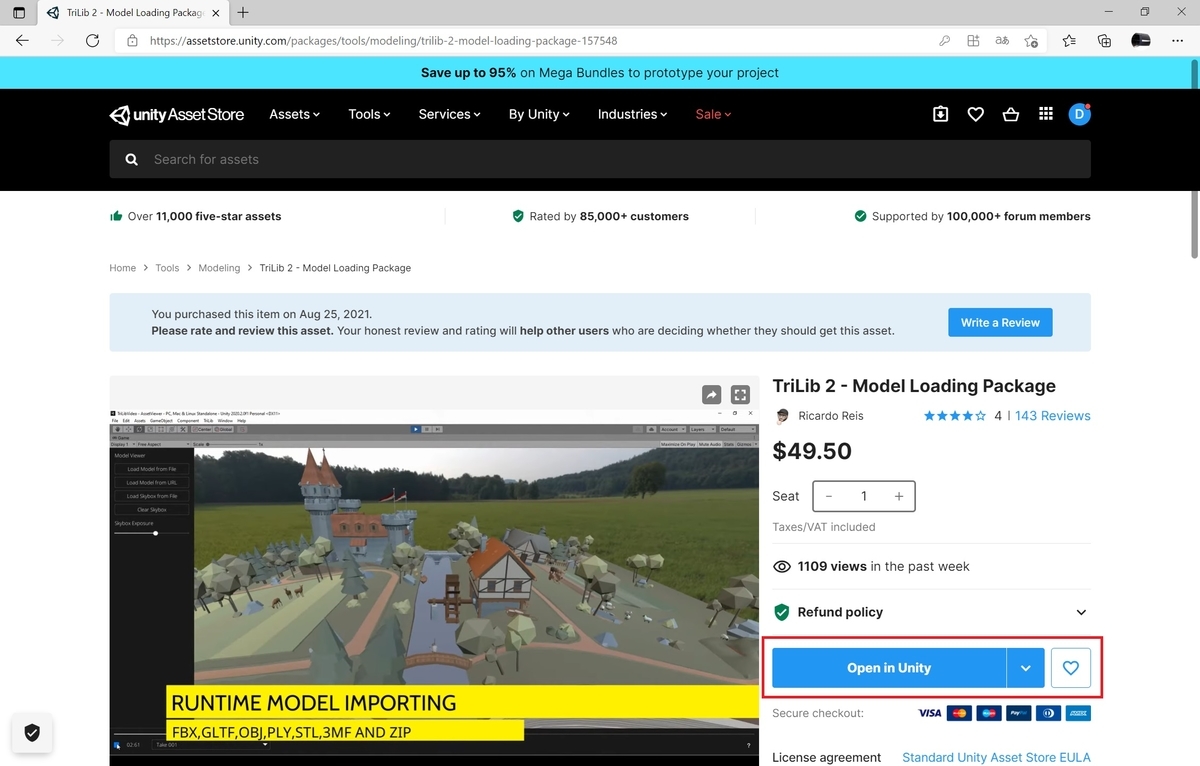1200x766 pixels.
Task: Expand the Assets menu
Action: [294, 114]
